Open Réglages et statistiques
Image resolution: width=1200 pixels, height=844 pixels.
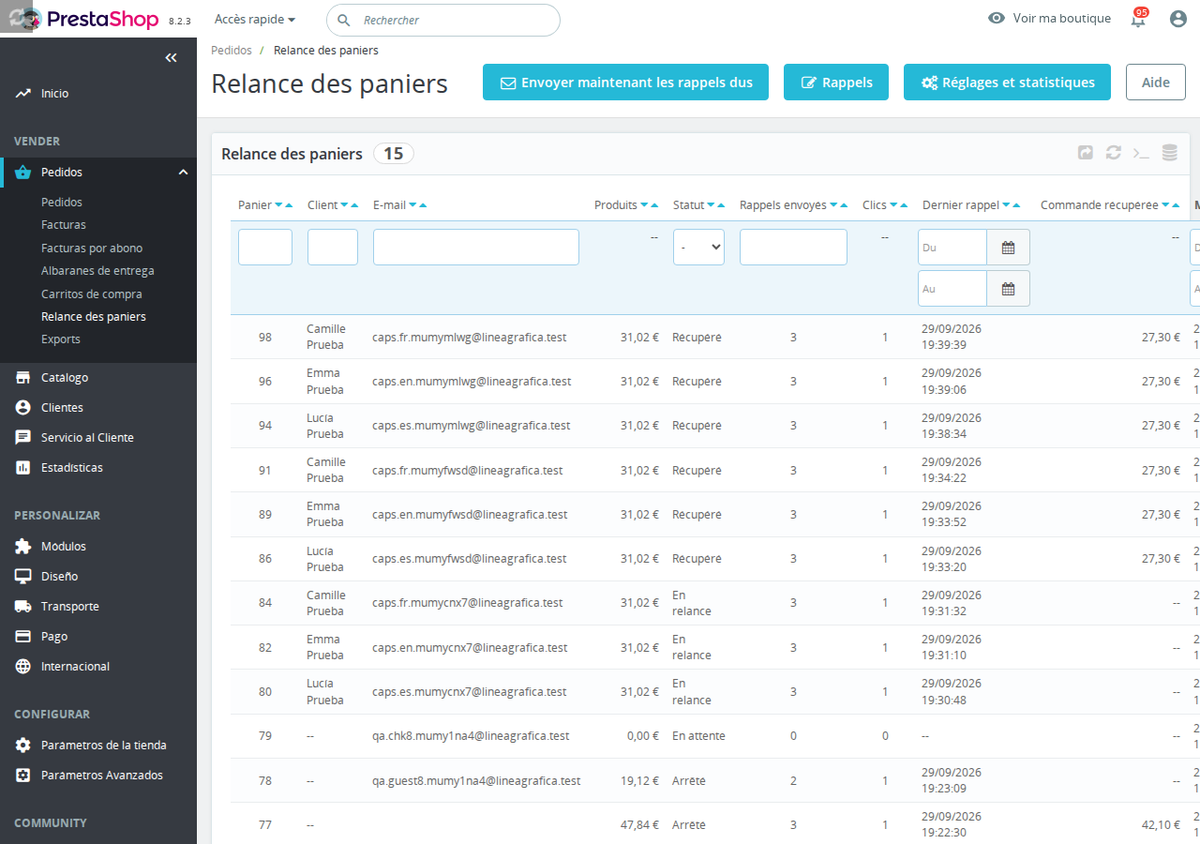1007,82
